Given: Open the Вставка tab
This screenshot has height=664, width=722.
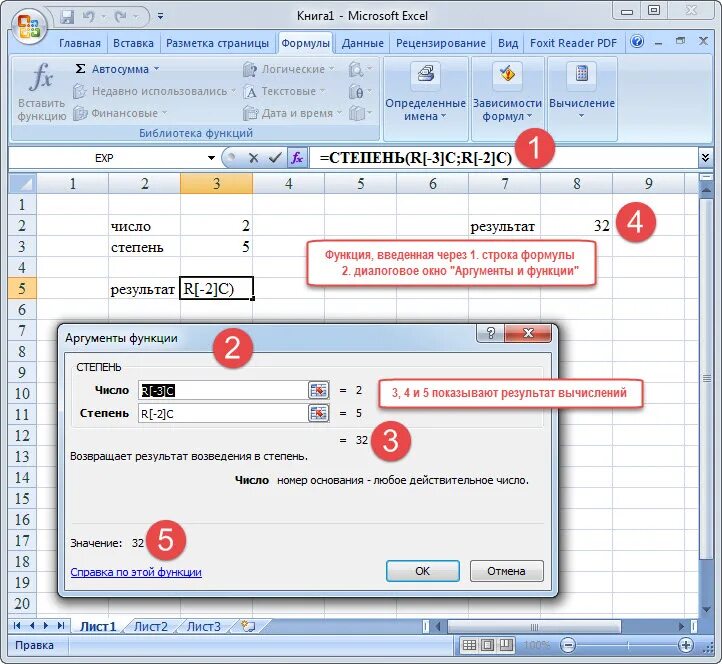Looking at the screenshot, I should pos(133,43).
